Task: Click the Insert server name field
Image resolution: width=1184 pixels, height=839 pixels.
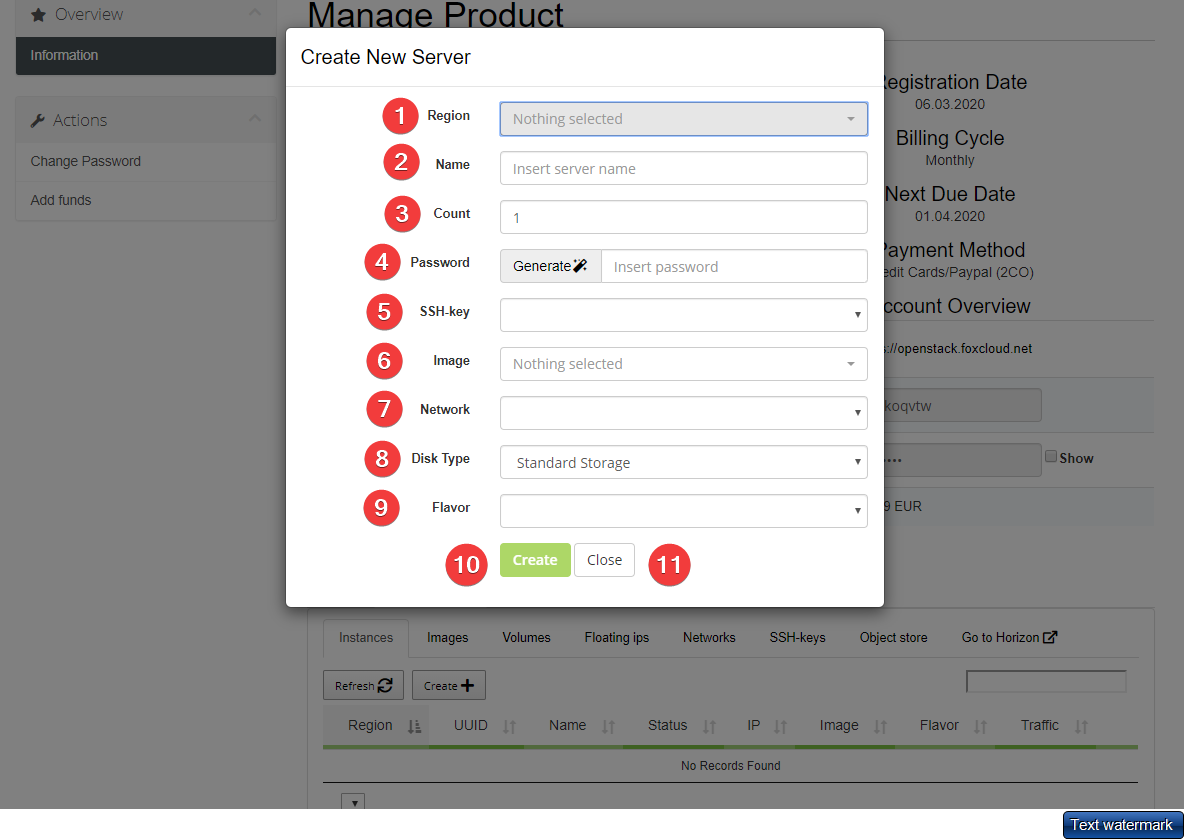Action: (683, 168)
